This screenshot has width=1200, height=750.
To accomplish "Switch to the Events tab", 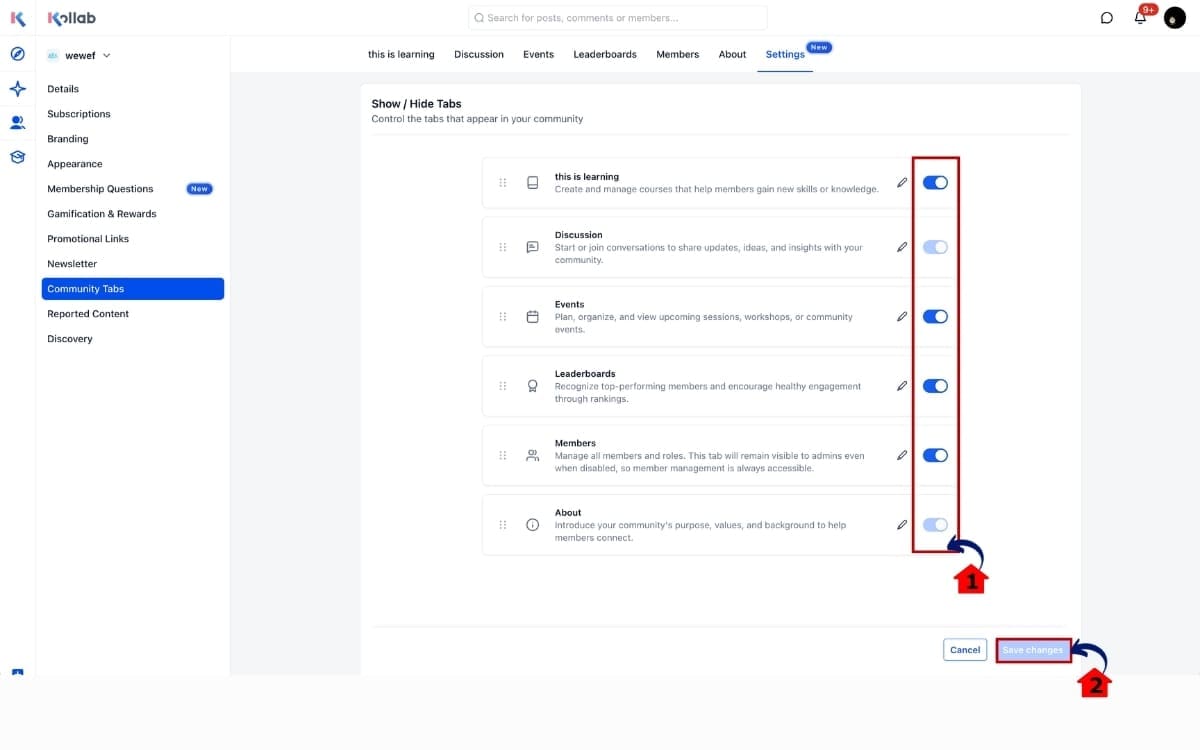I will (538, 54).
